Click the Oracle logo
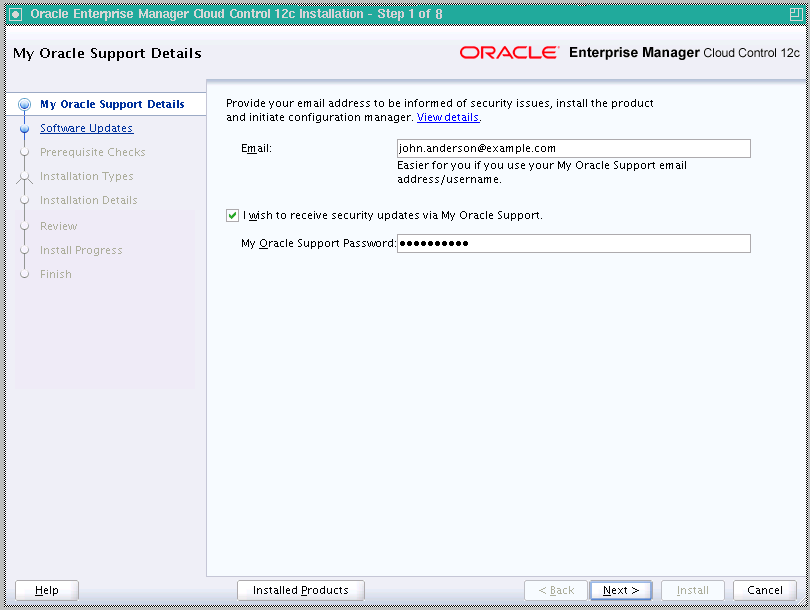The width and height of the screenshot is (810, 610). [509, 53]
